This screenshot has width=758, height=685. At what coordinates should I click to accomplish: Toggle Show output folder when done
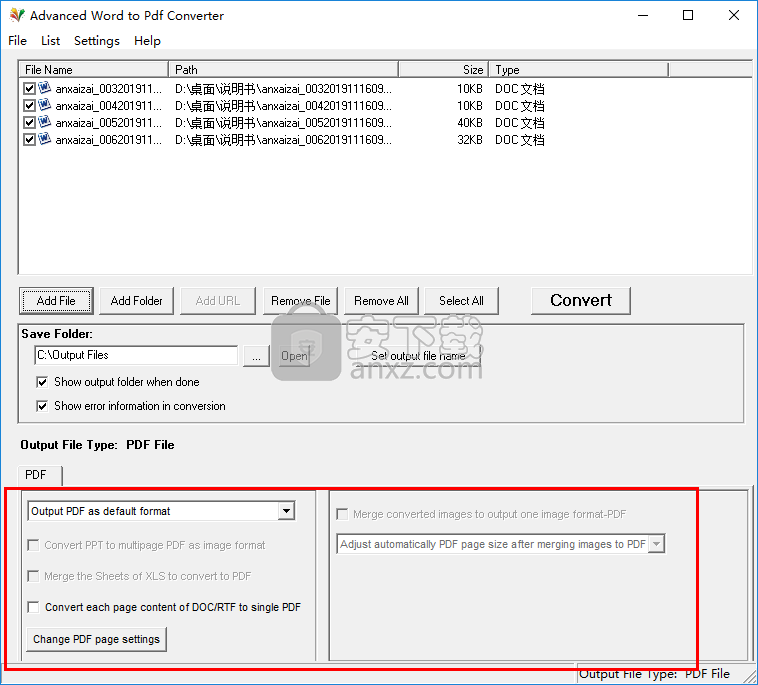pos(42,382)
